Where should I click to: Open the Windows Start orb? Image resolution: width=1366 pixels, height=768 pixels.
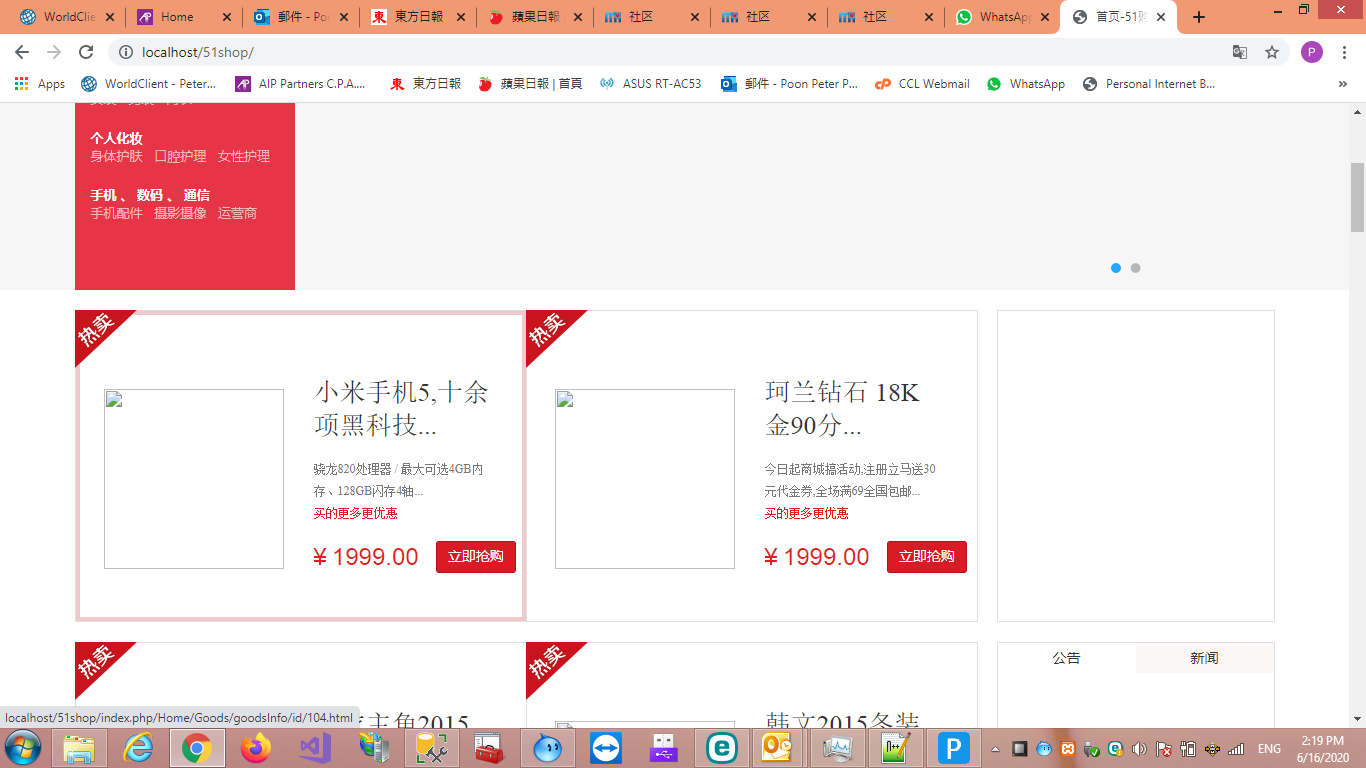(x=23, y=748)
